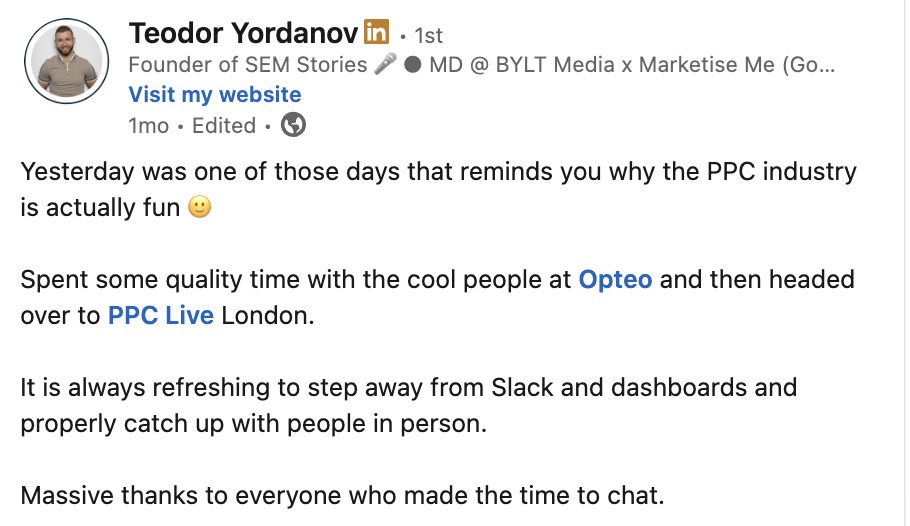Click the microphone emoji in the headline

tap(385, 66)
